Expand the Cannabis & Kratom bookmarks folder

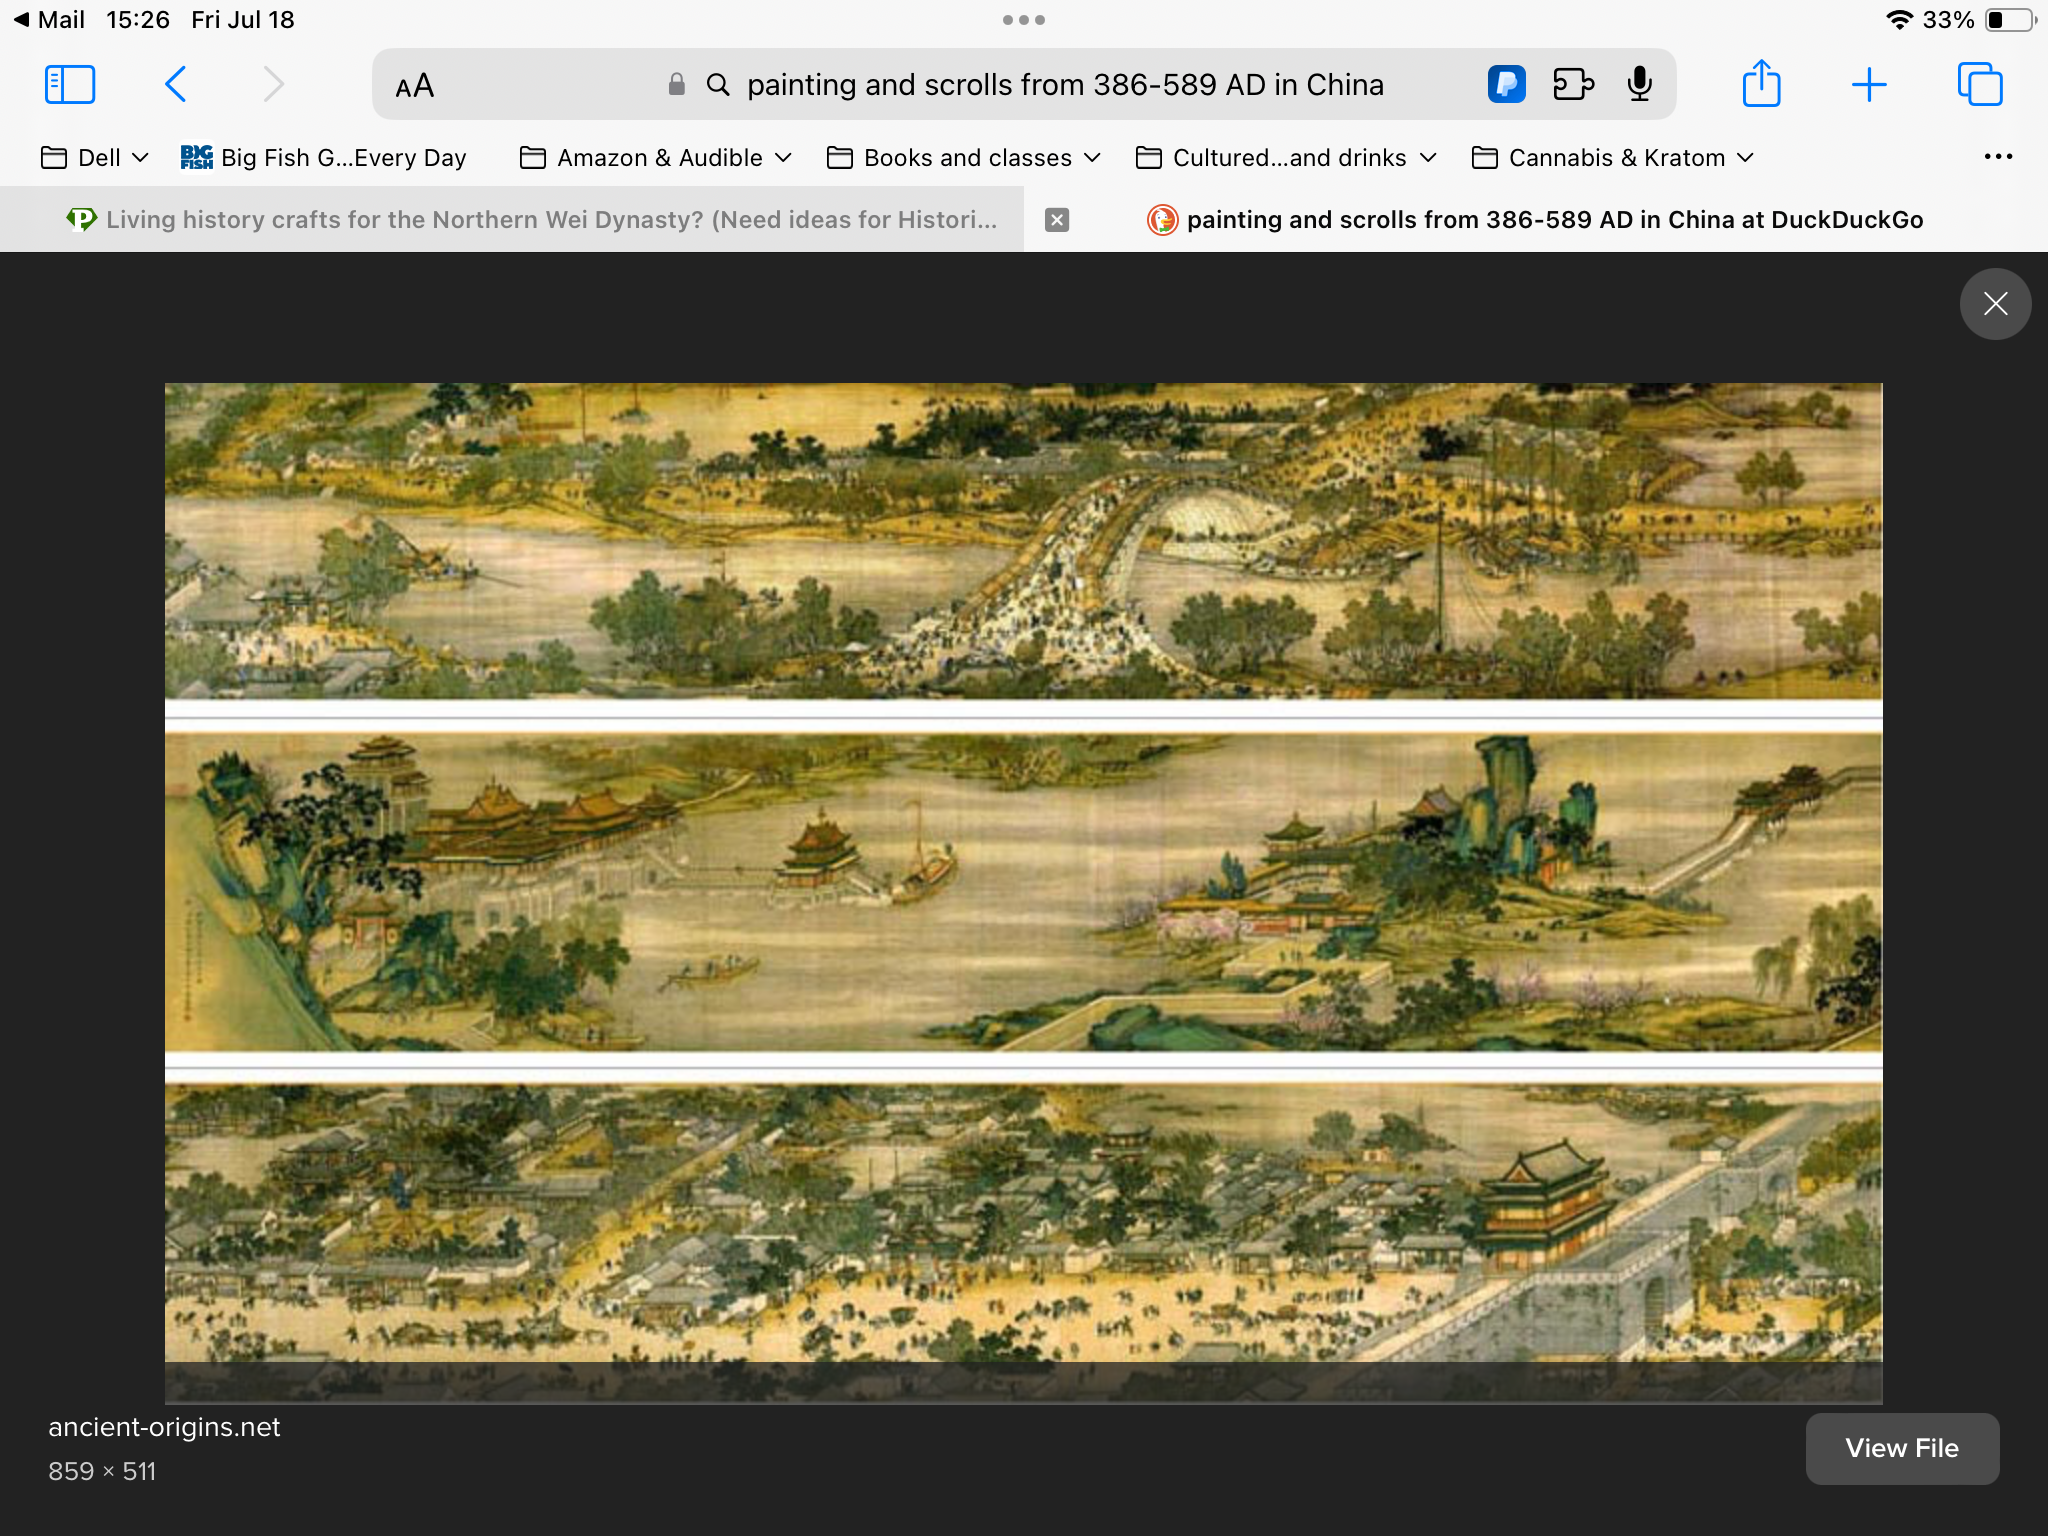pyautogui.click(x=1613, y=158)
